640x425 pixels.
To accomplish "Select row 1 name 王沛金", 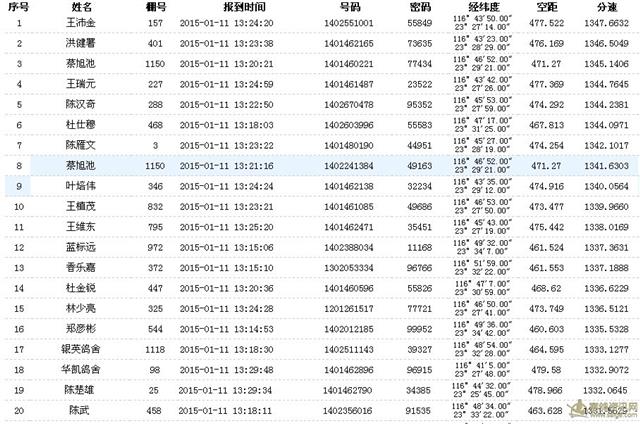I will tap(81, 22).
